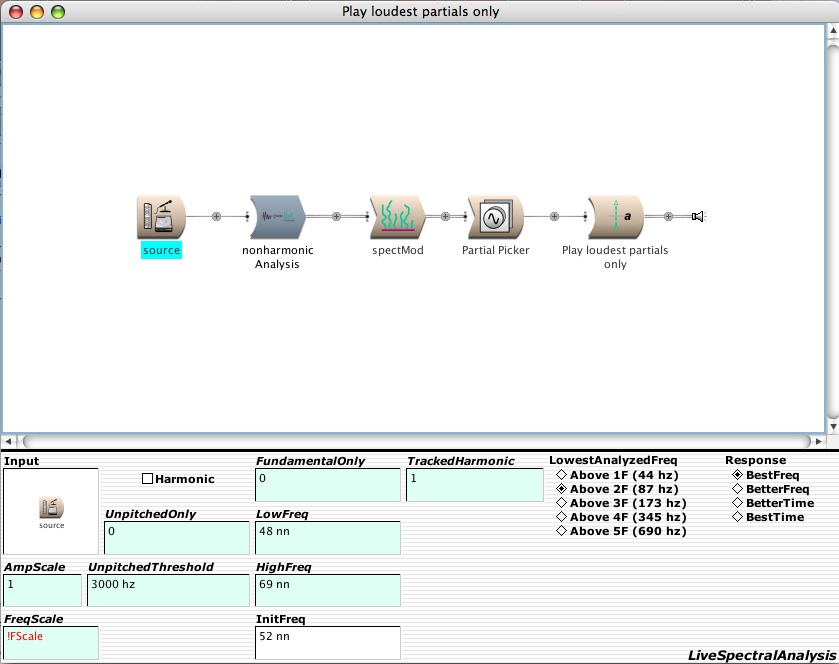Click the UnpitchedOnly field

(177, 538)
